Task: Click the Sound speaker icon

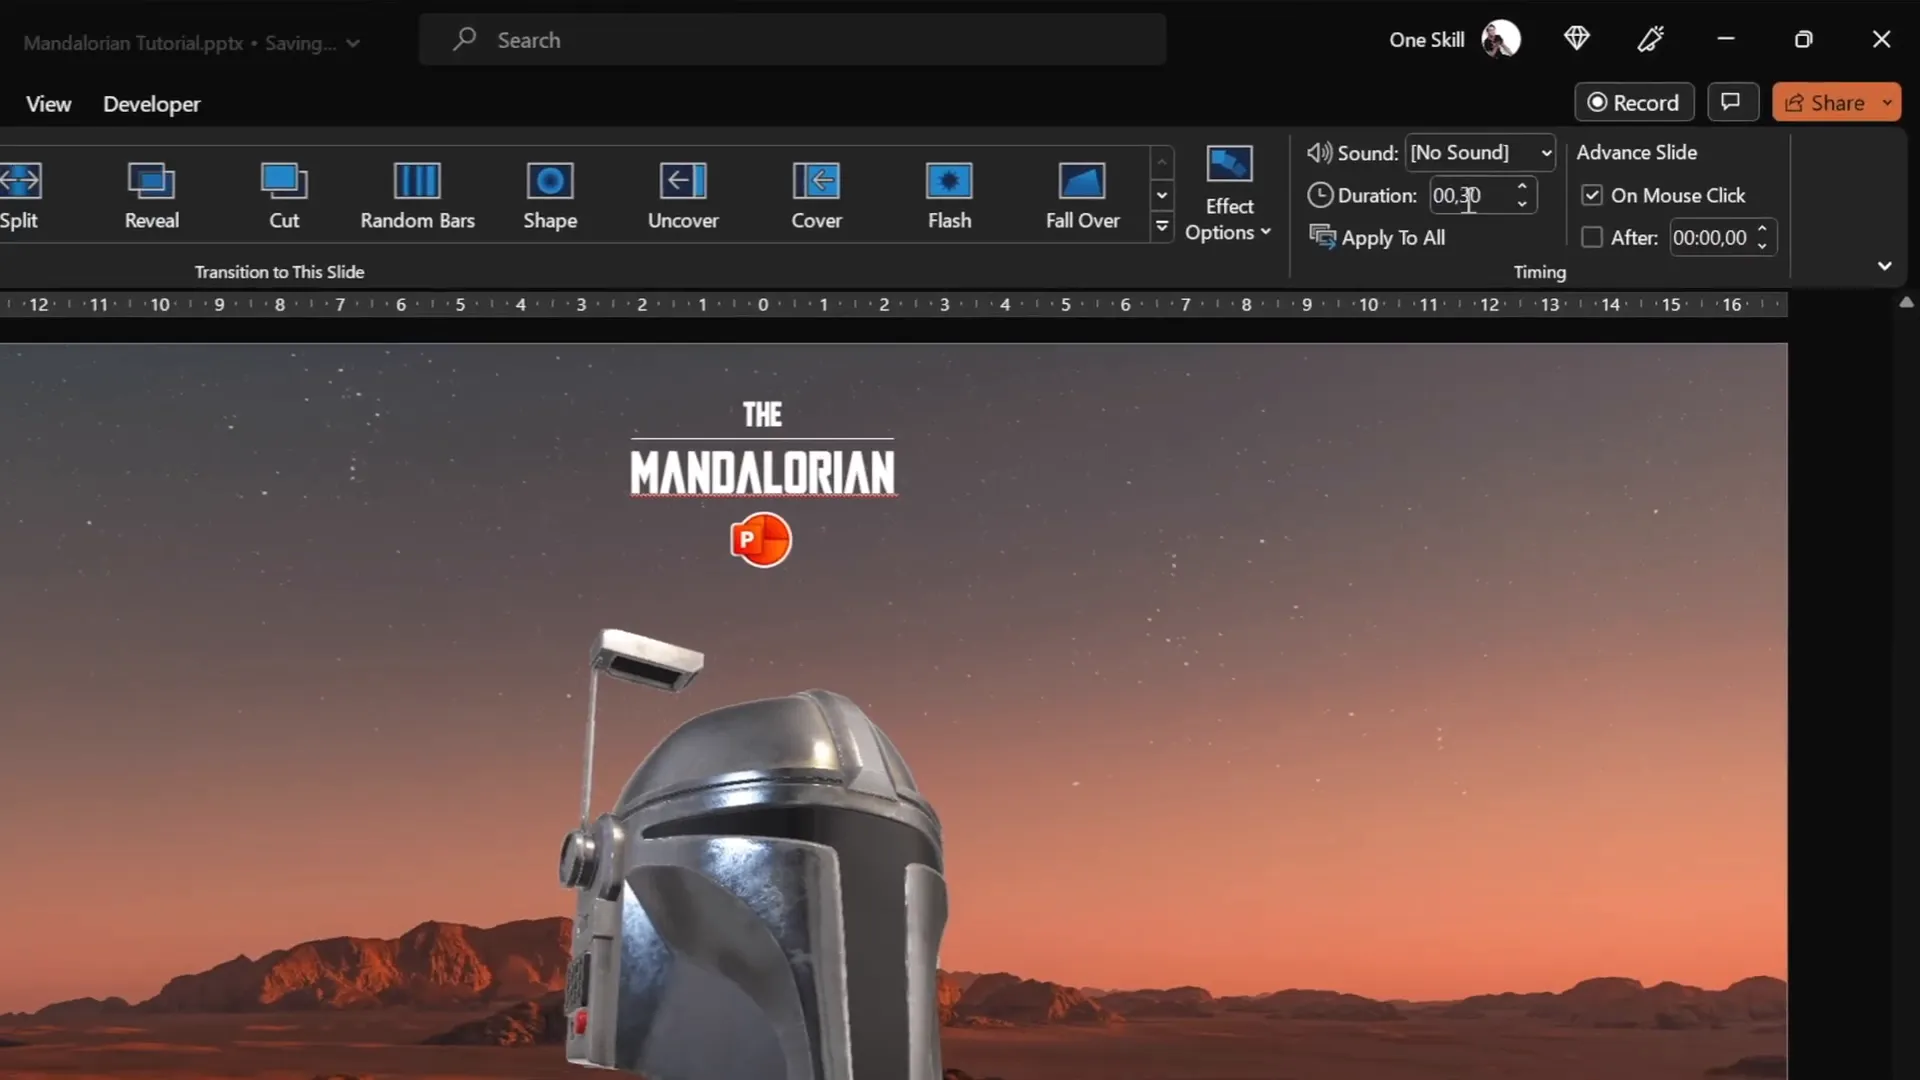Action: tap(1319, 153)
